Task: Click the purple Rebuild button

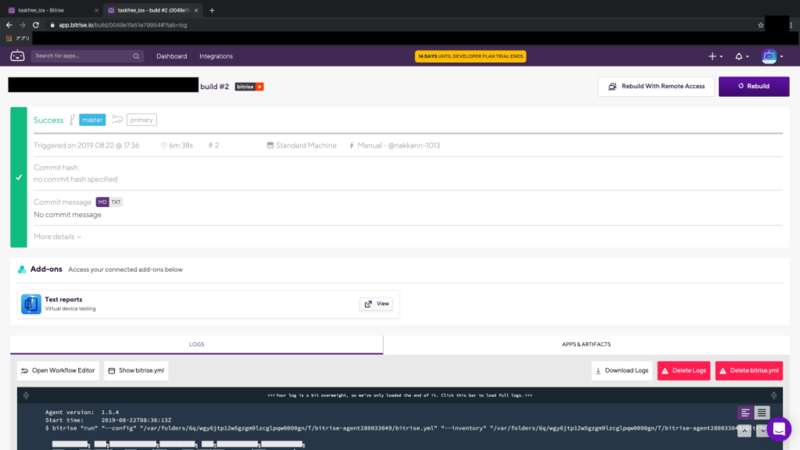Action: coord(754,86)
